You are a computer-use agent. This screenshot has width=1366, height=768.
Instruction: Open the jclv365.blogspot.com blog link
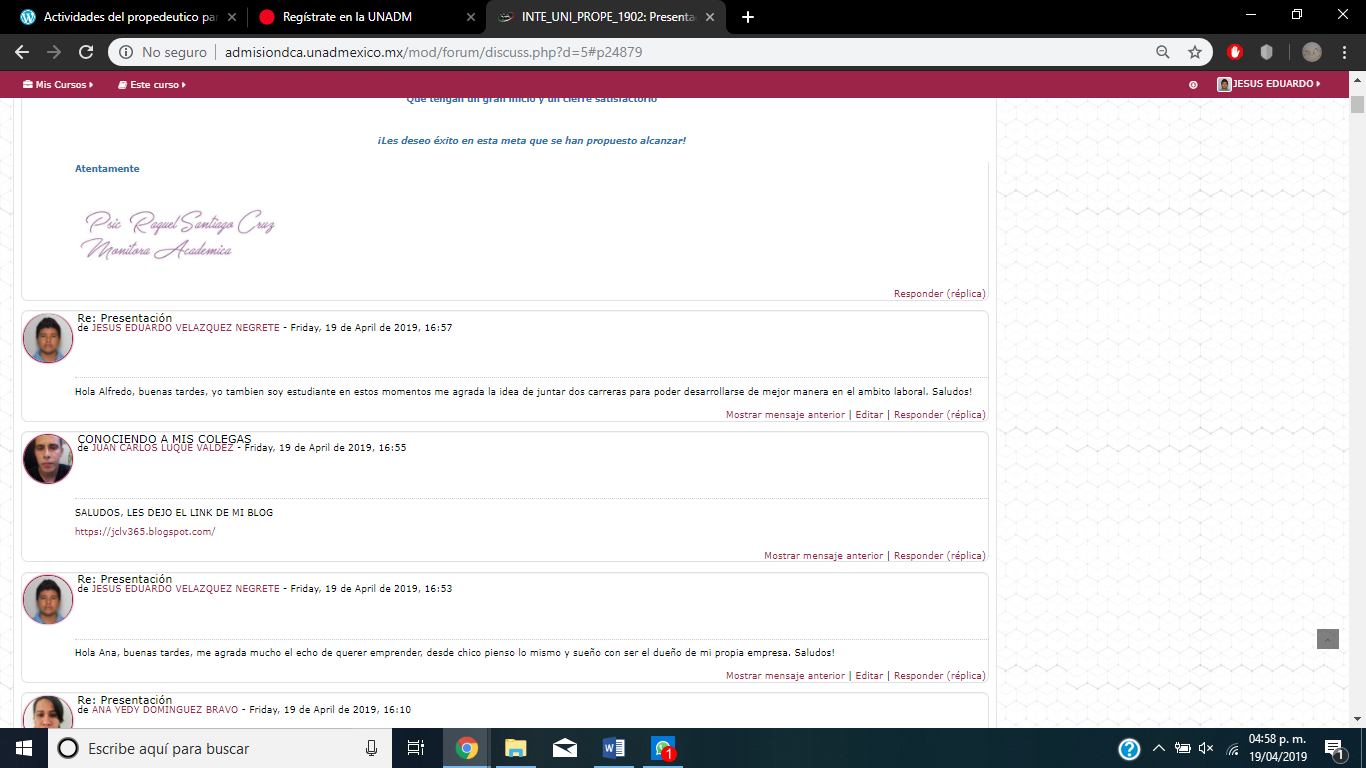pyautogui.click(x=145, y=532)
